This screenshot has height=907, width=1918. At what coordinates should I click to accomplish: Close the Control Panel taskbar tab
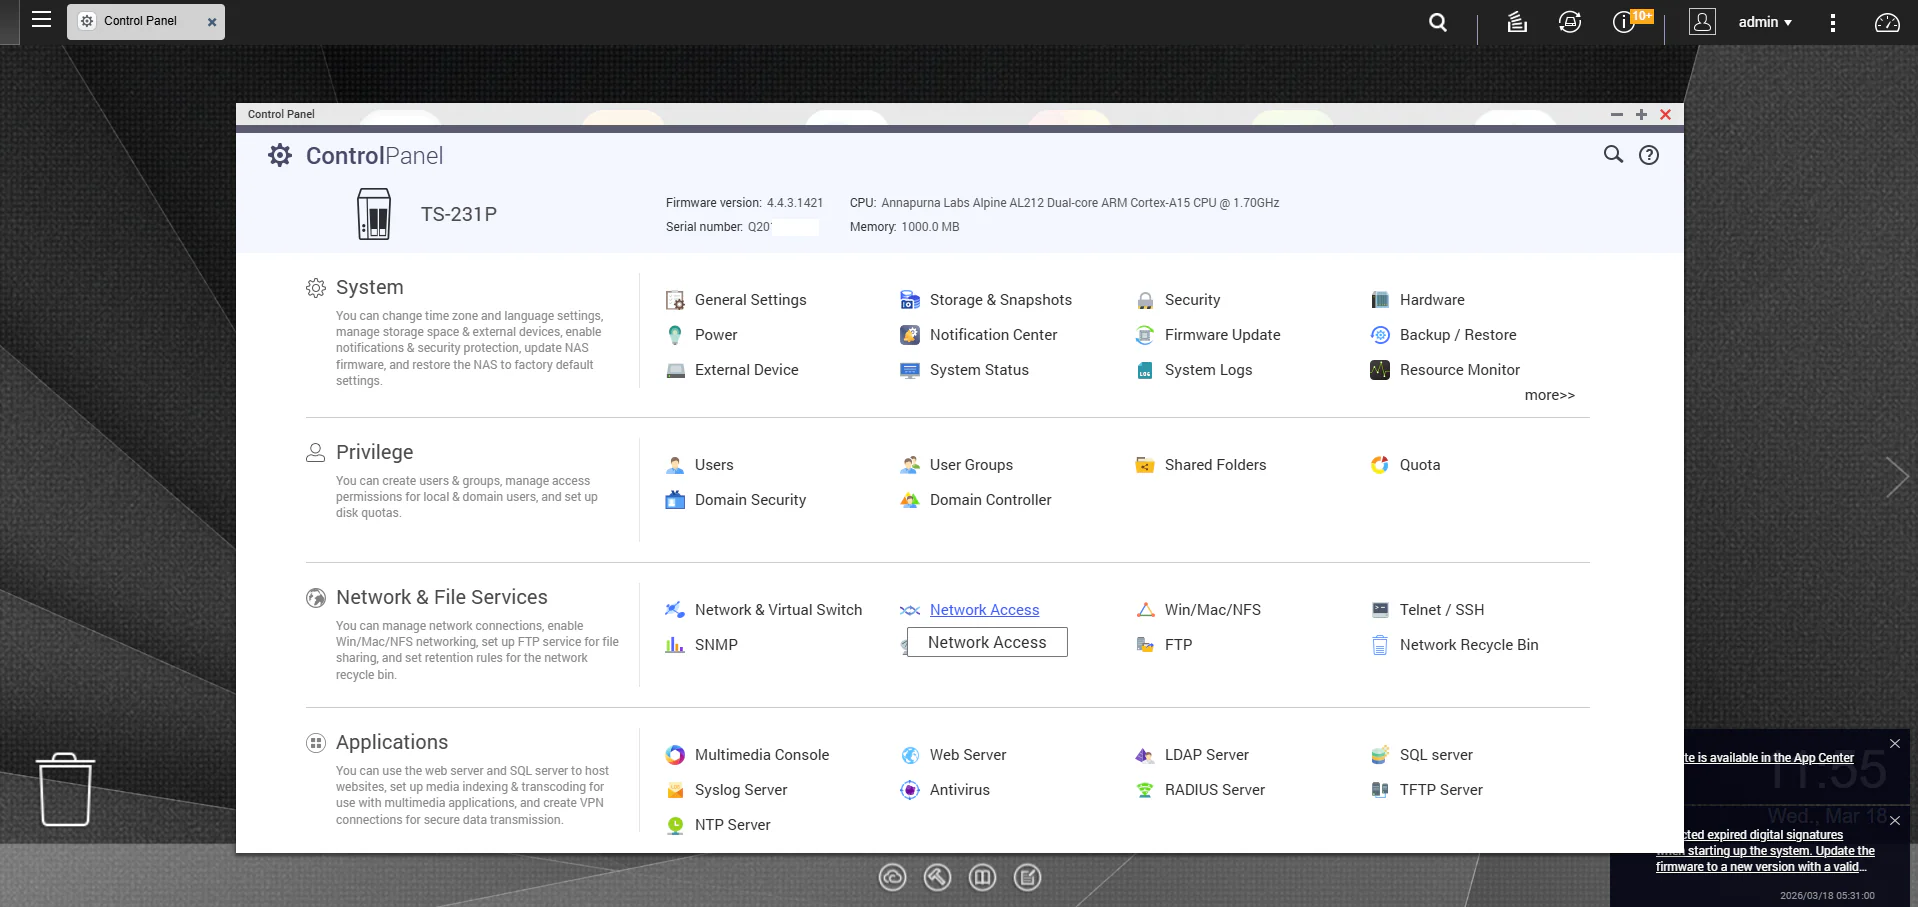[212, 22]
